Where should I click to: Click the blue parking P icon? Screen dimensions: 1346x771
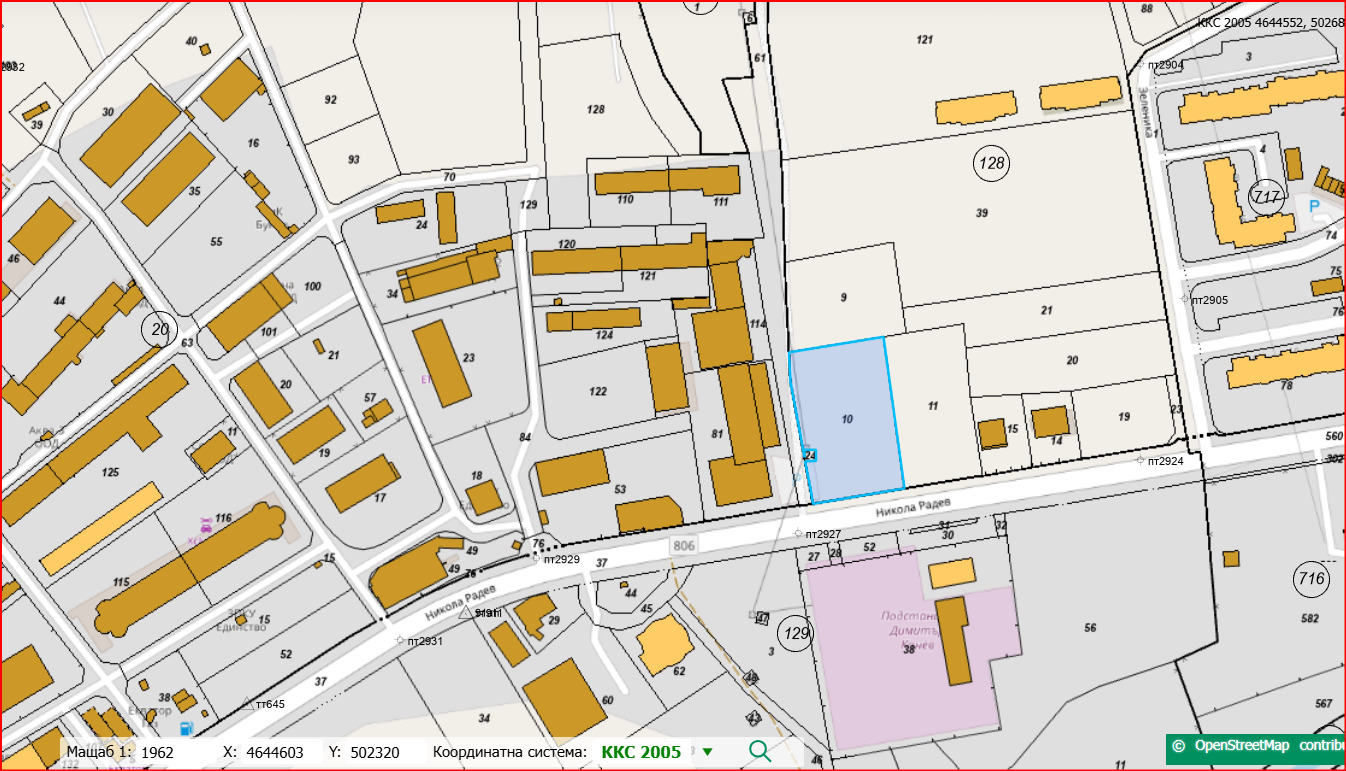tap(1315, 207)
